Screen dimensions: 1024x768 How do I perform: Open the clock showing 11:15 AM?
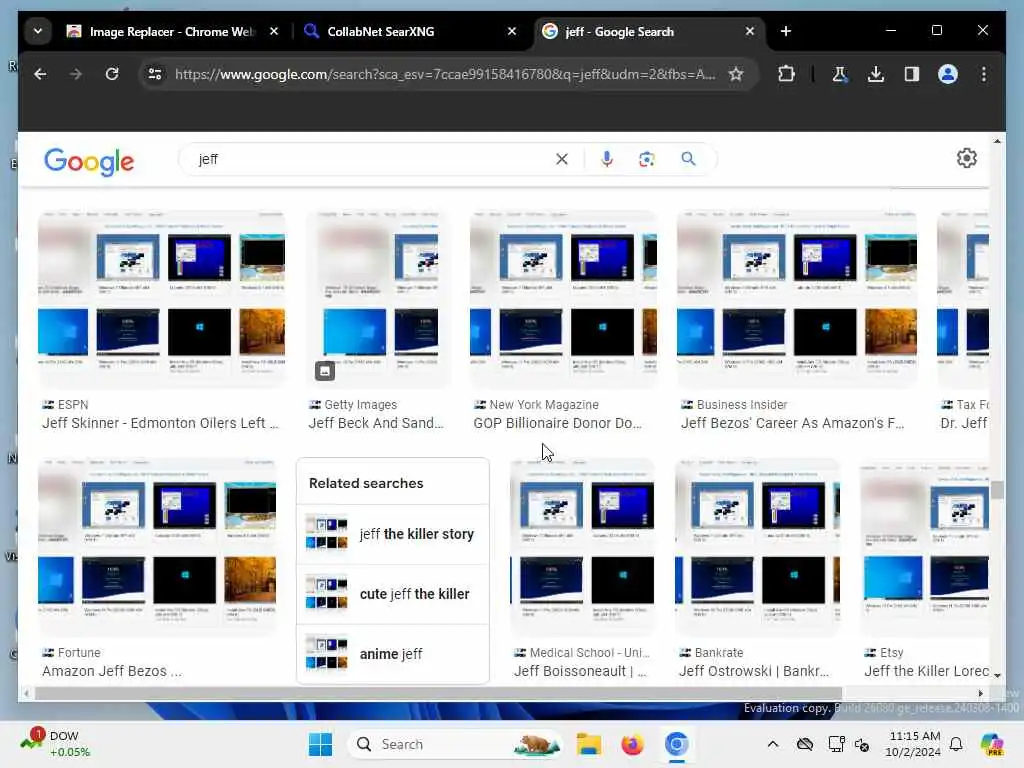click(x=914, y=744)
